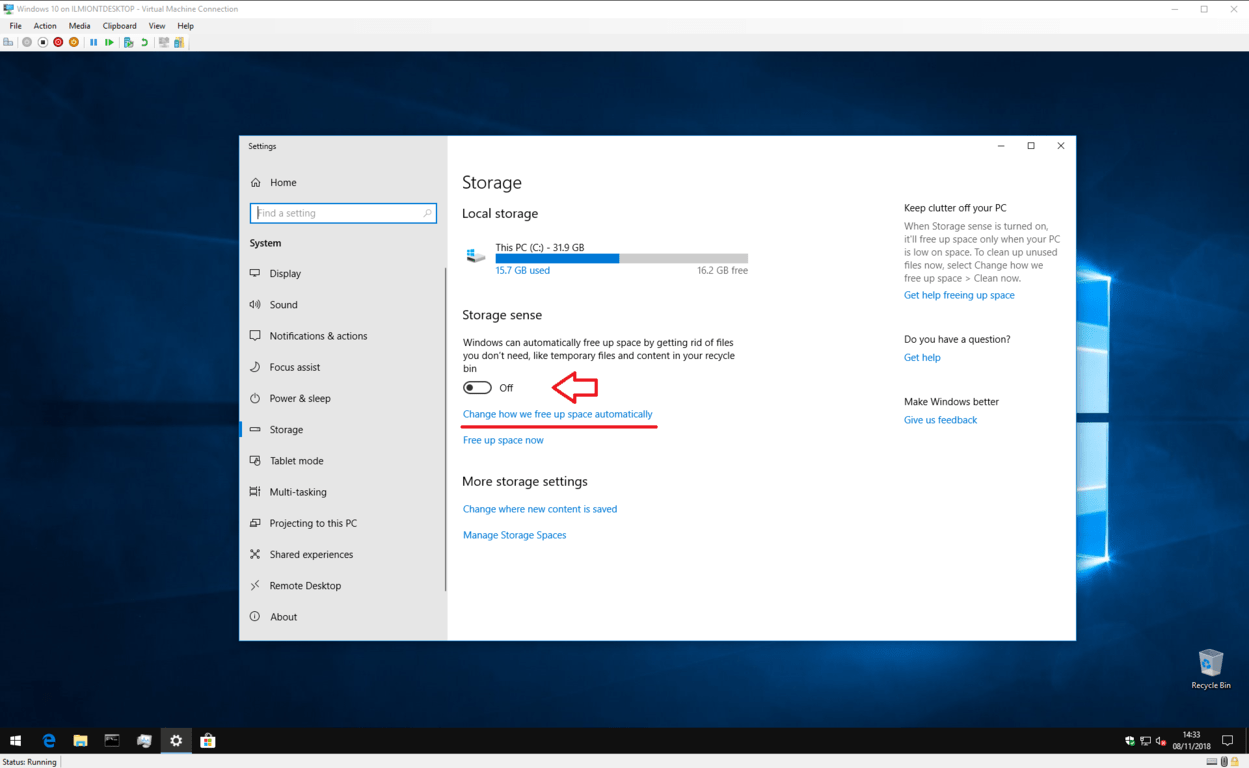The height and width of the screenshot is (768, 1249).
Task: Open the Clipboard menu in the menu bar
Action: [x=119, y=25]
